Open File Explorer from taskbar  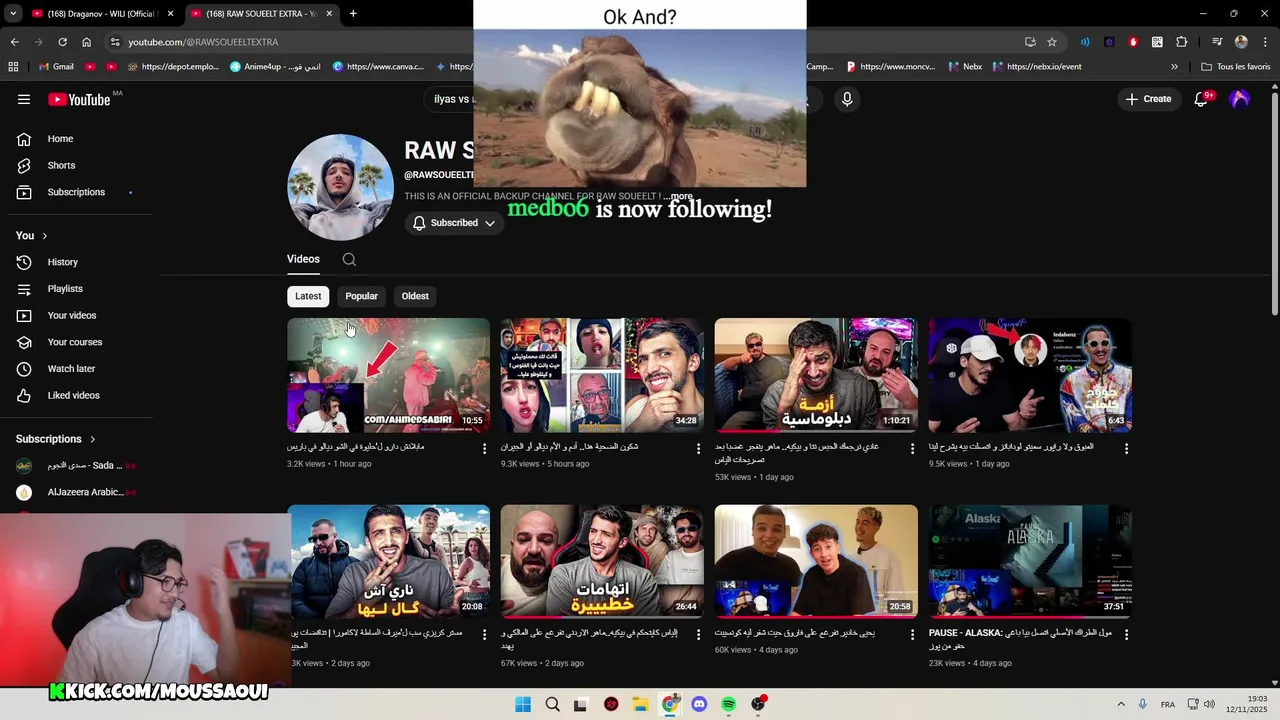[640, 704]
